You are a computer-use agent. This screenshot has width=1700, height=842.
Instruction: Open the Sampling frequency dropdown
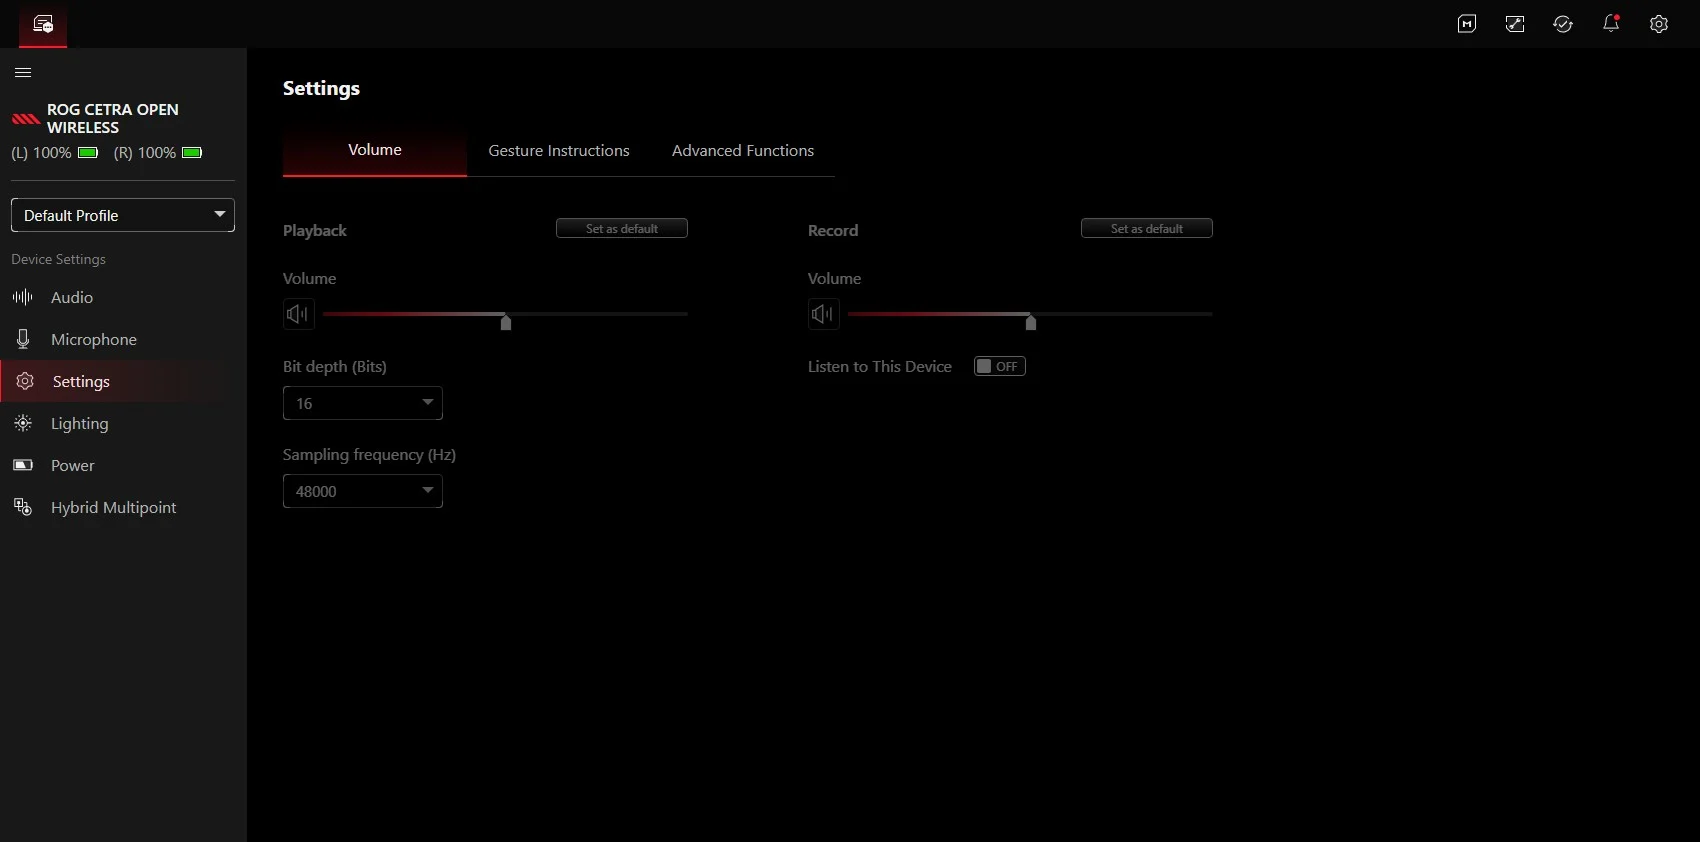tap(363, 491)
